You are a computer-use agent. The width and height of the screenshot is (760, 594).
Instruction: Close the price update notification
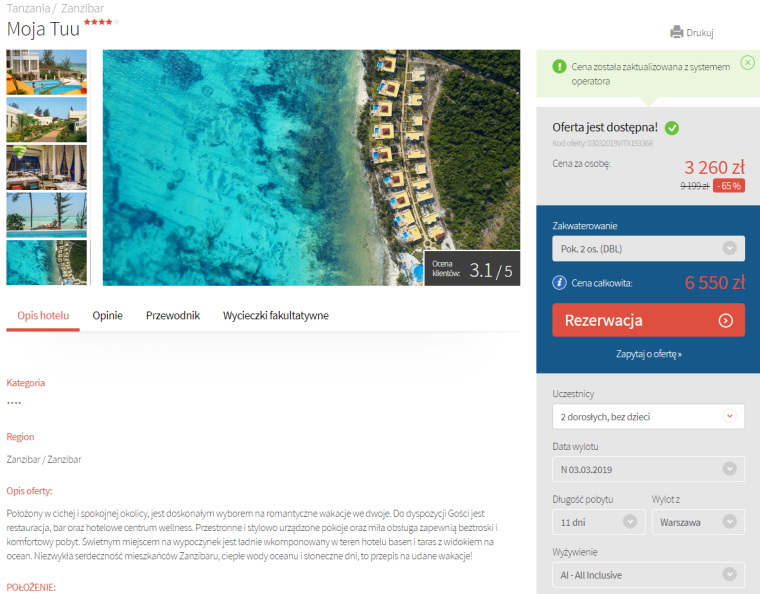coord(747,63)
